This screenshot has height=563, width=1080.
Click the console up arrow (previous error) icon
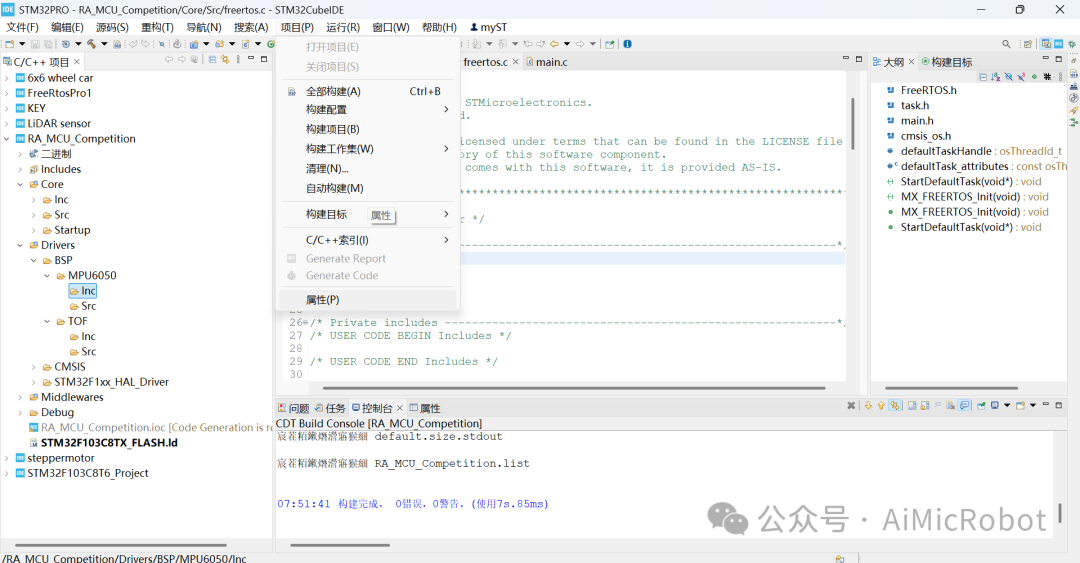(881, 406)
